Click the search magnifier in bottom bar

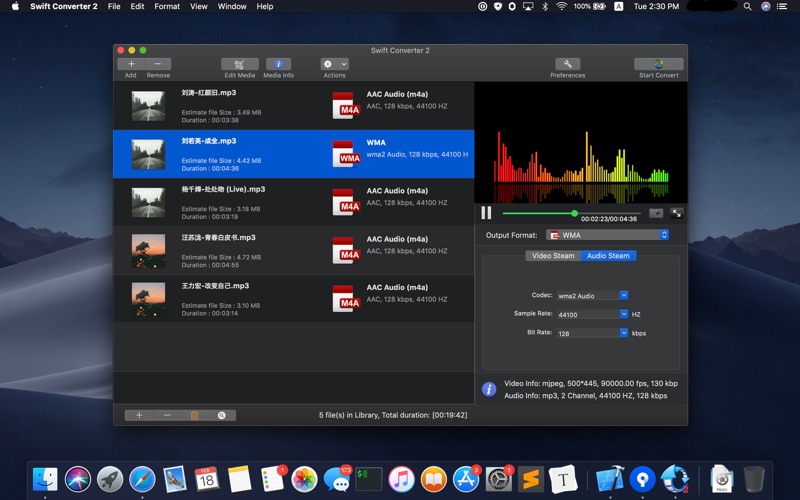click(x=221, y=415)
